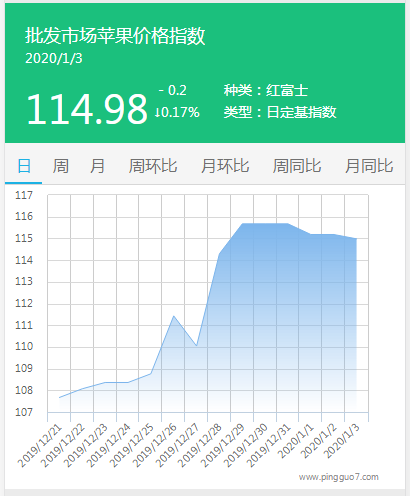This screenshot has width=410, height=496.
Task: Open the 月同比 tab
Action: coord(369,166)
